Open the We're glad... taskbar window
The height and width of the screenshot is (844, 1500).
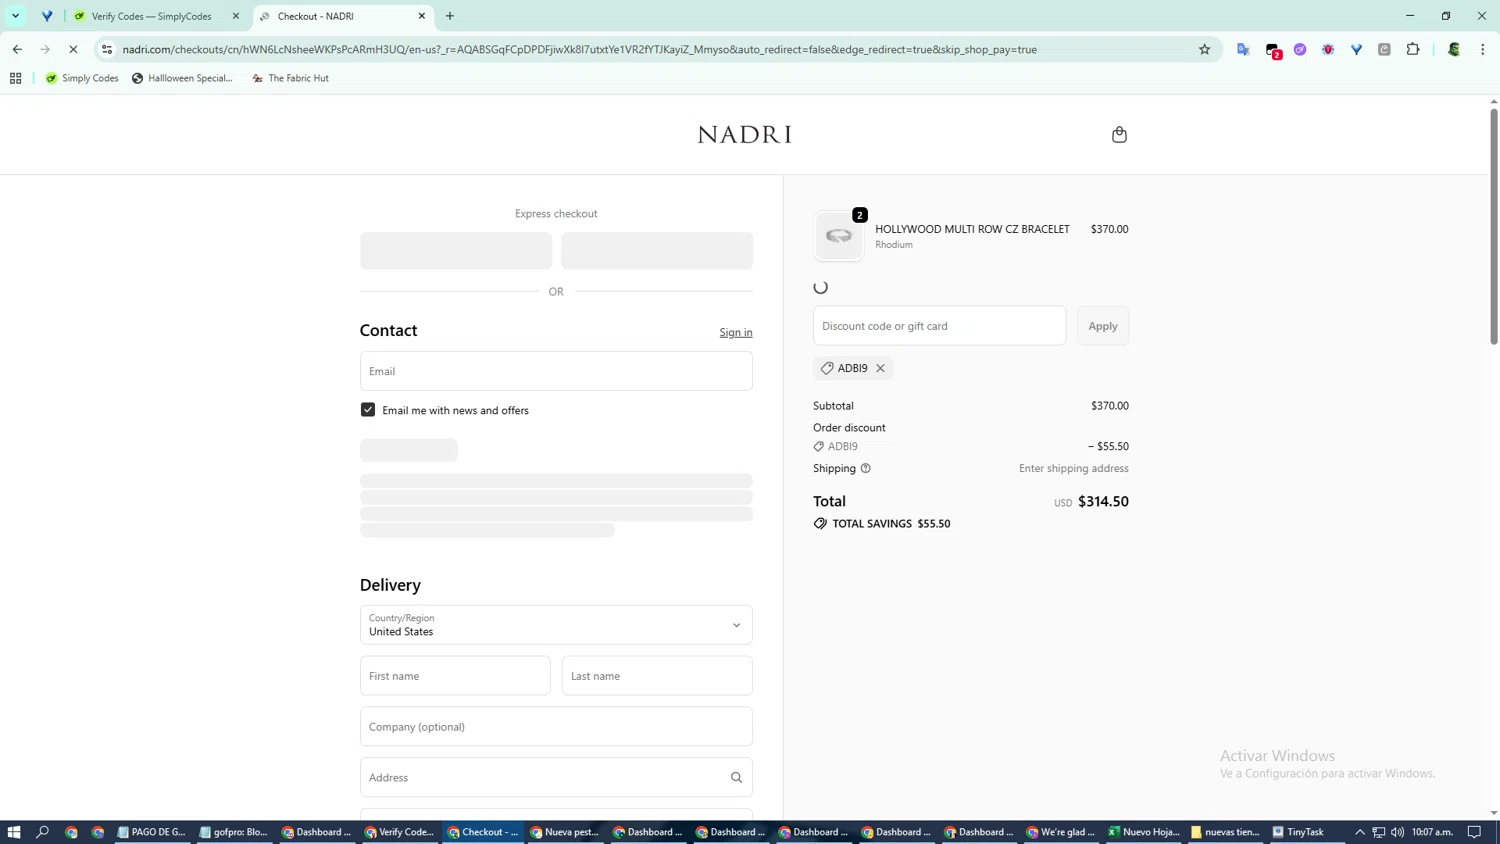[x=1061, y=832]
